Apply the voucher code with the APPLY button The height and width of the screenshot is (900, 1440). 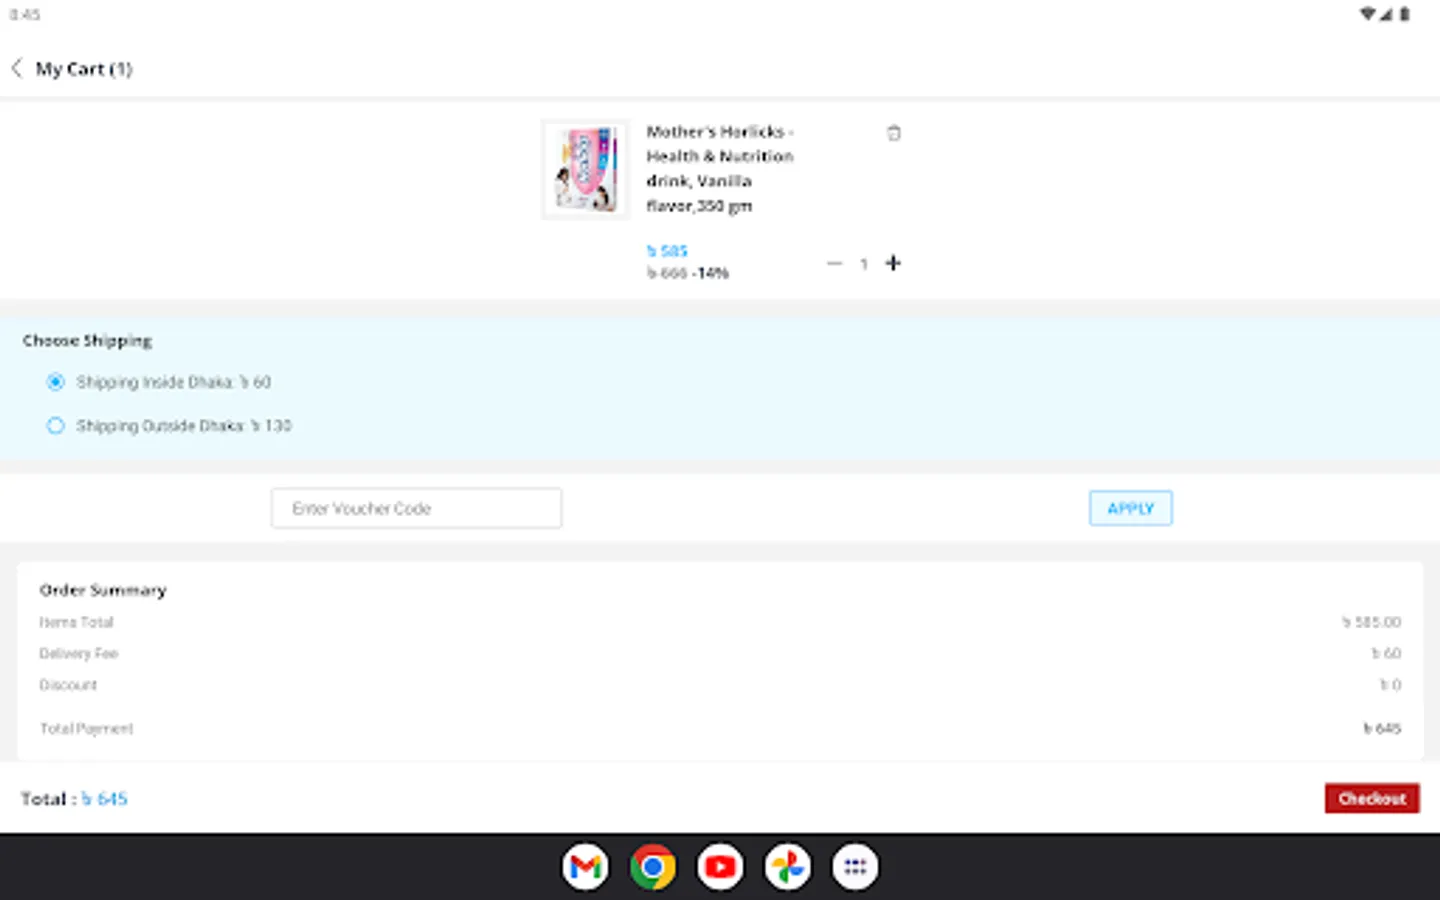(1130, 508)
